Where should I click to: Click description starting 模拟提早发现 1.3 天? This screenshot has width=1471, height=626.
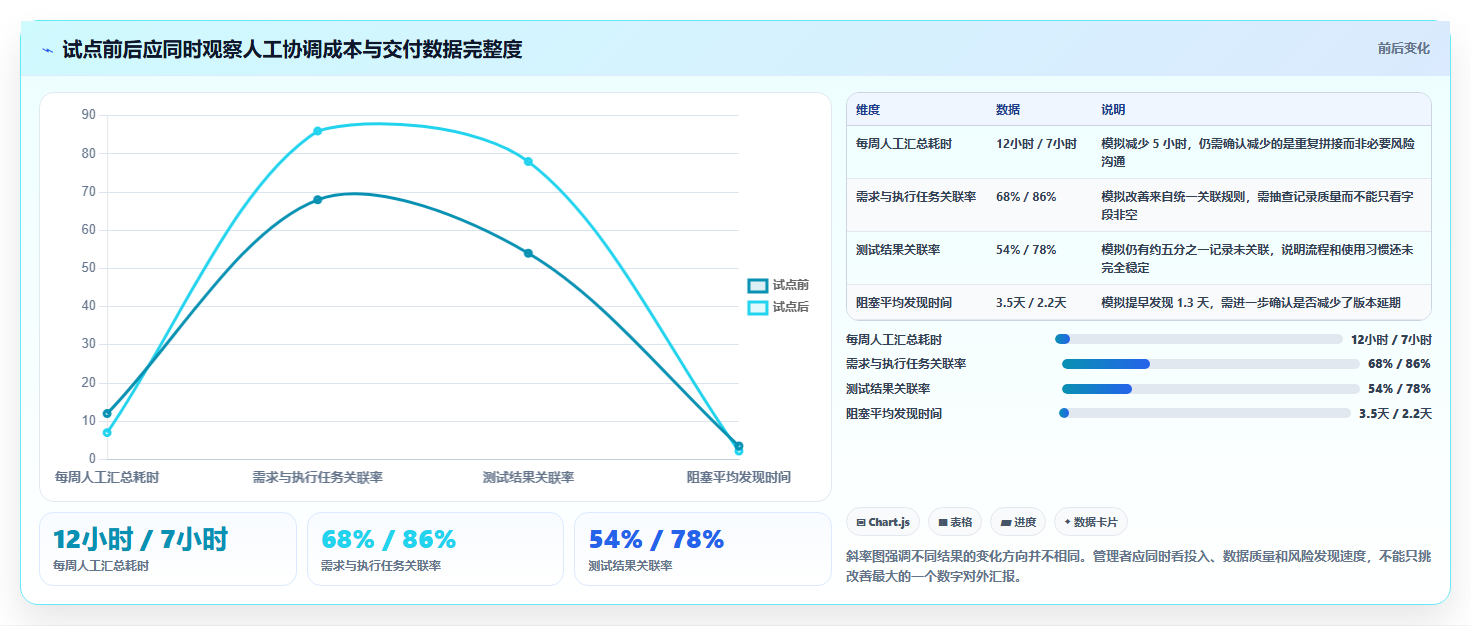point(1251,303)
